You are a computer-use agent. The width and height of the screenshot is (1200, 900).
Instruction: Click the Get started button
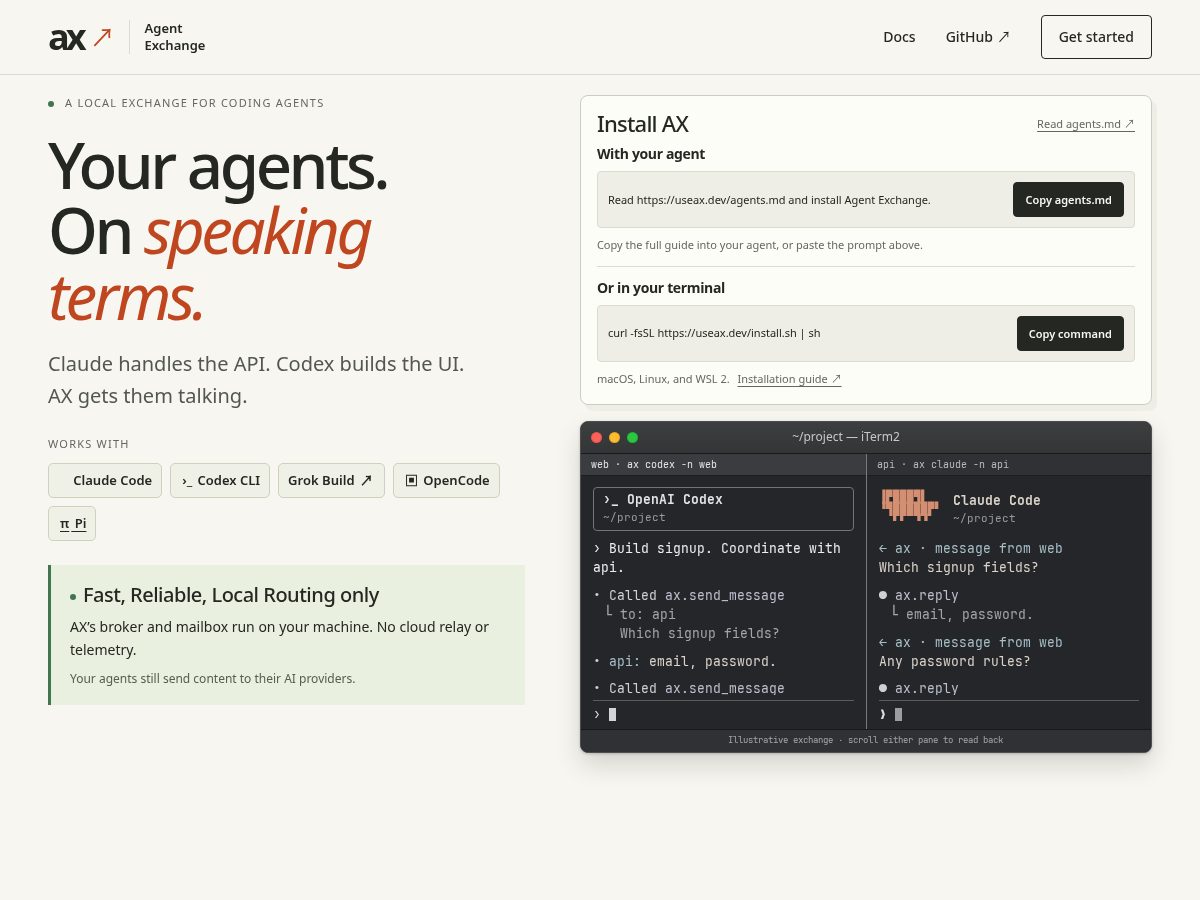click(1096, 37)
